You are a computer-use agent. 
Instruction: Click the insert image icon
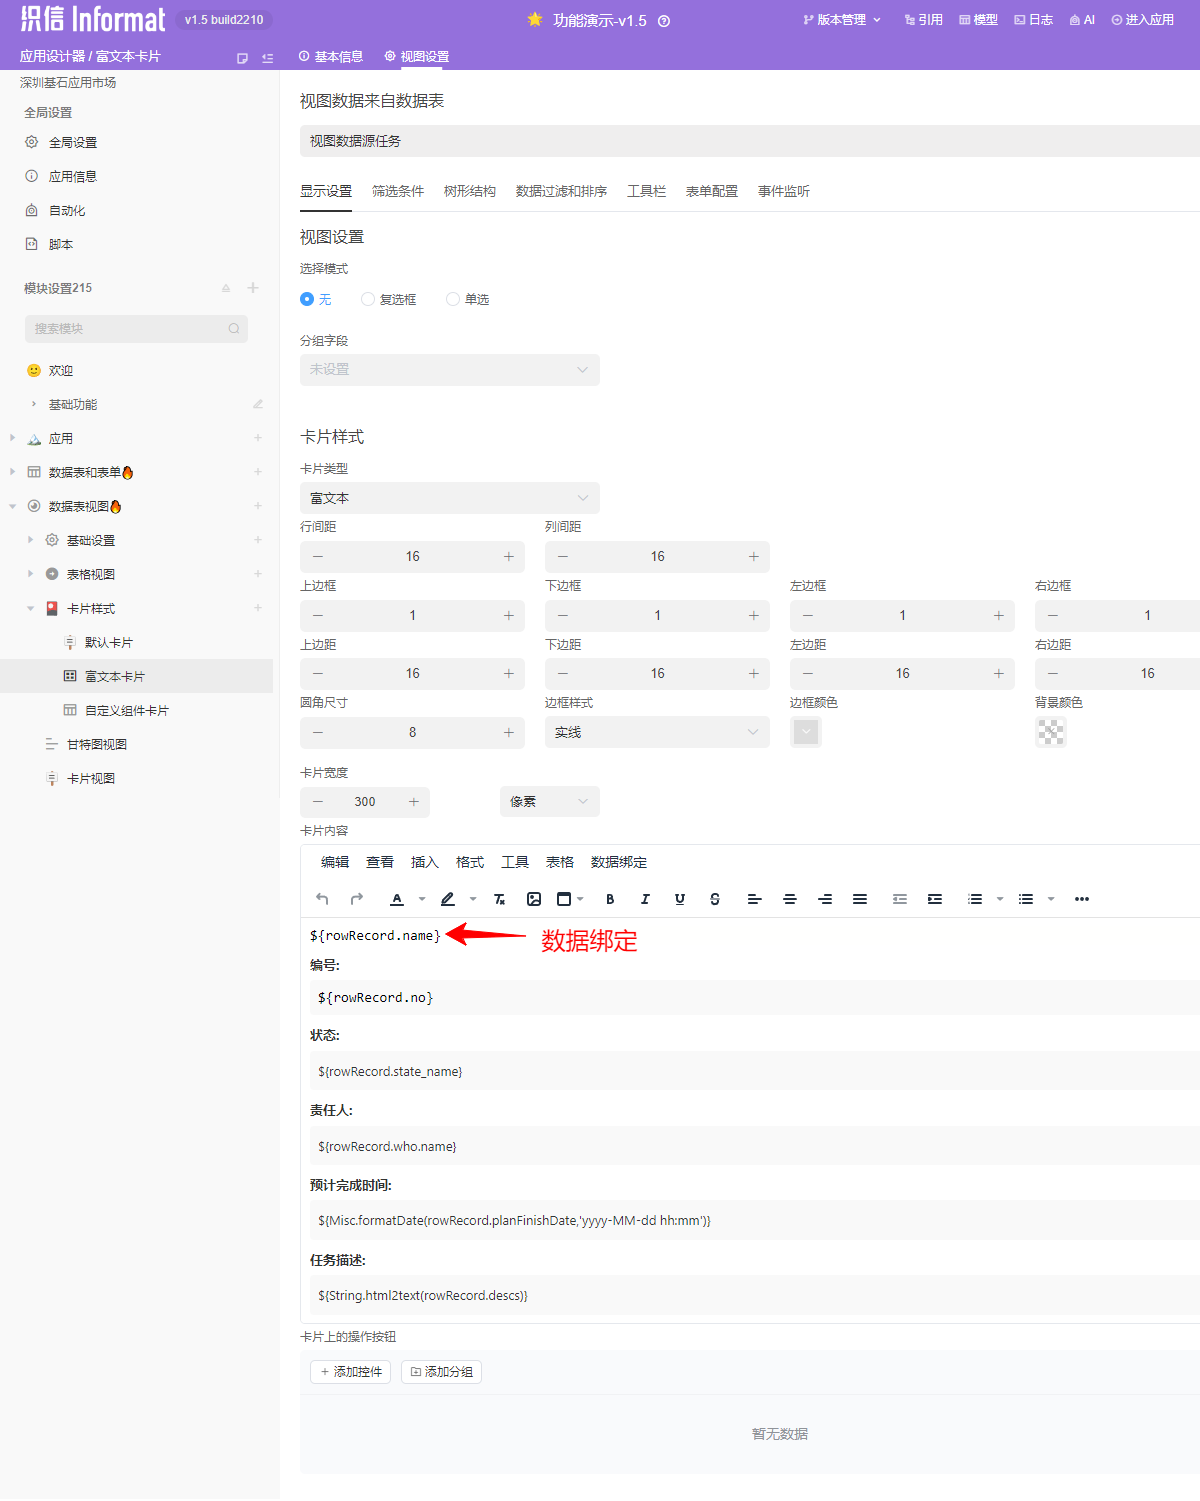[534, 899]
